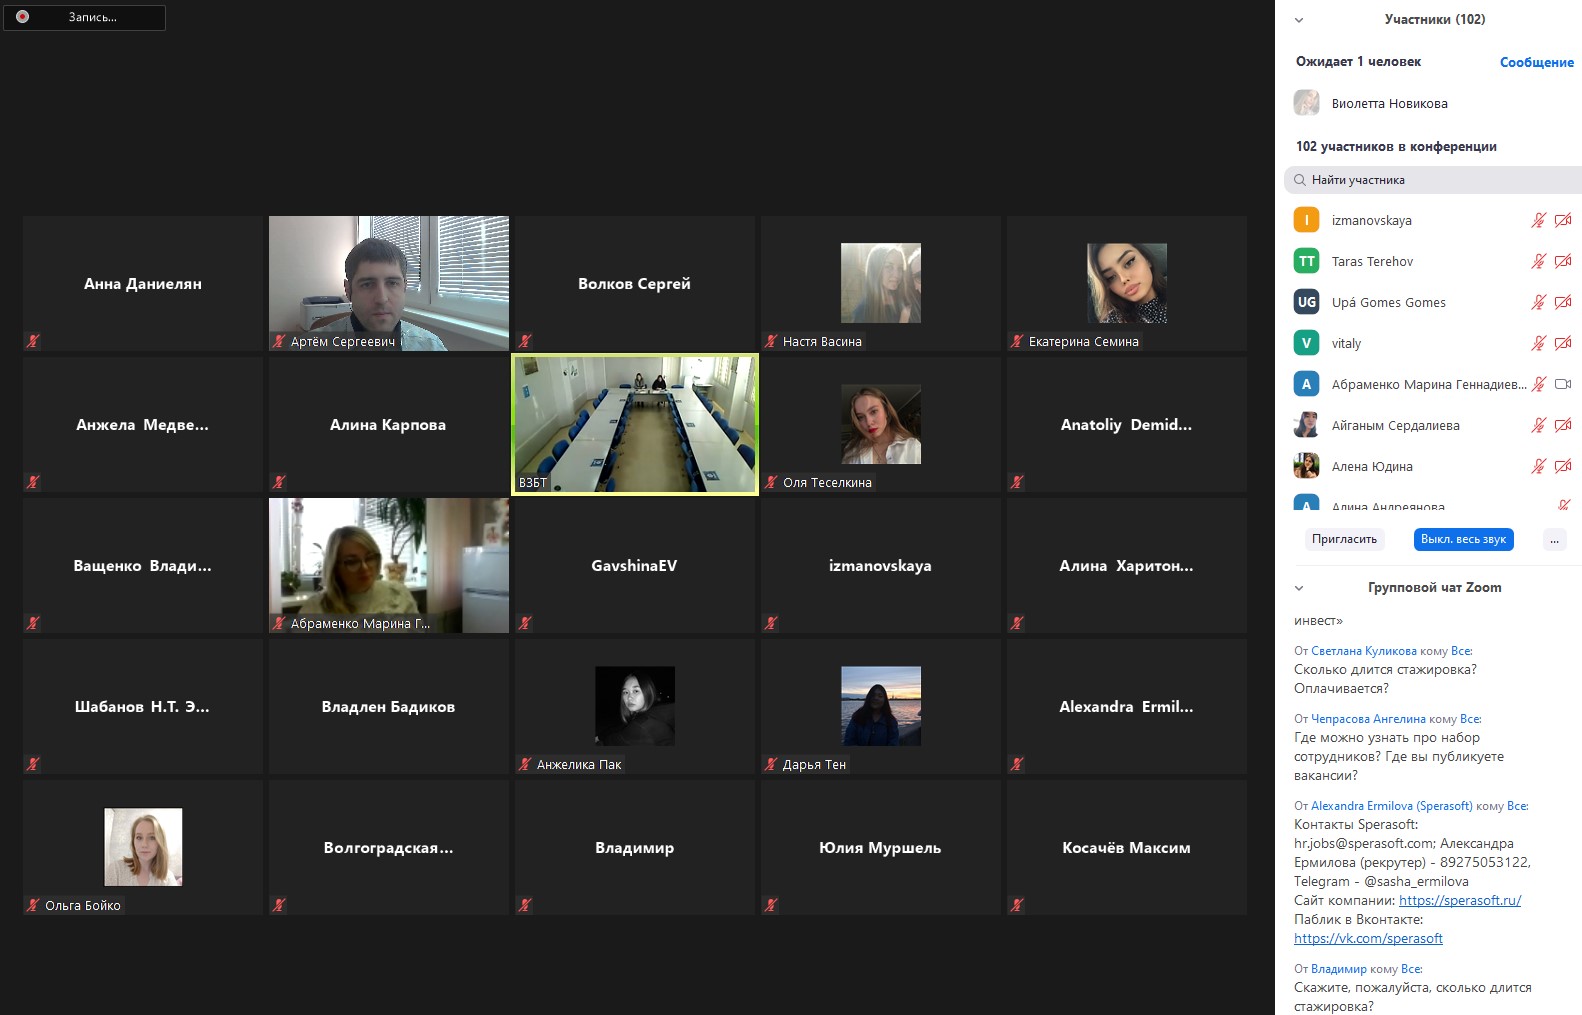This screenshot has height=1015, width=1582.
Task: Click disabled camera icon for Алена Юдина
Action: pos(1563,466)
